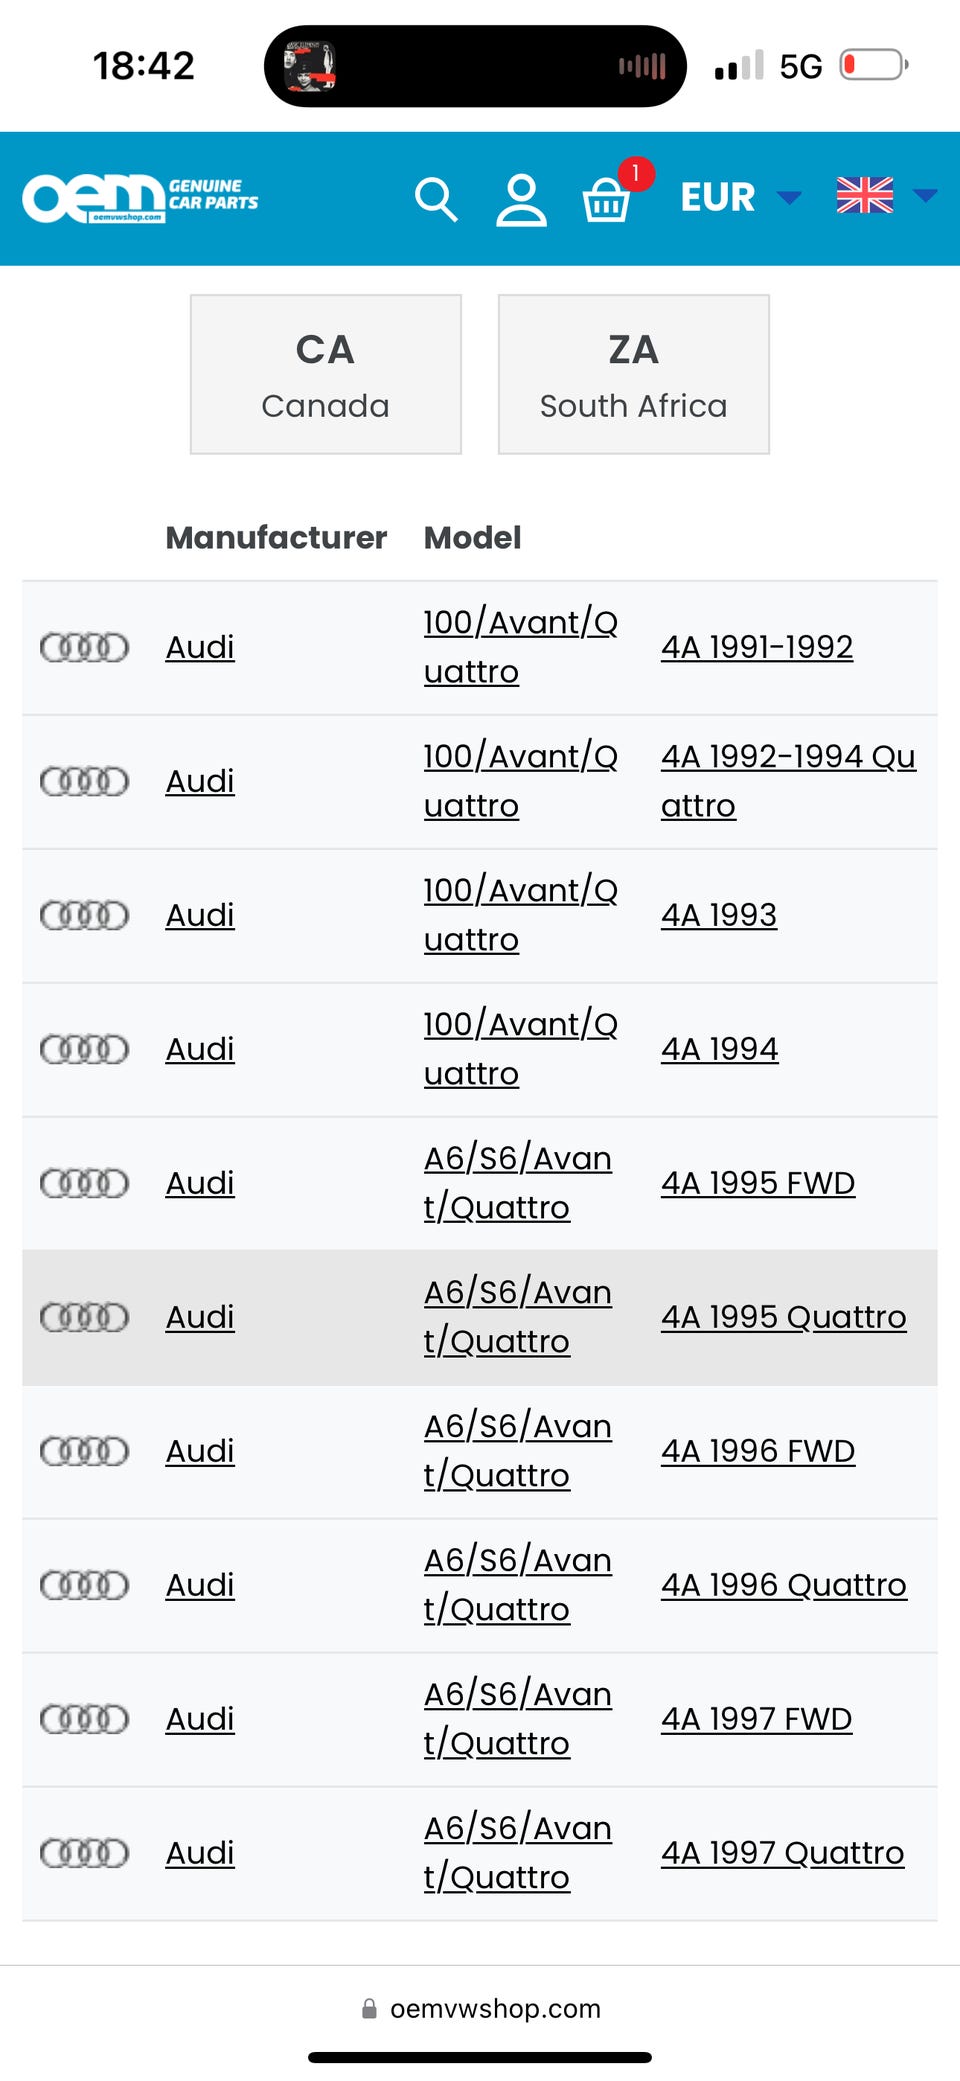Open the 4A 1991-1992 model link
This screenshot has width=960, height=2081.
757,647
